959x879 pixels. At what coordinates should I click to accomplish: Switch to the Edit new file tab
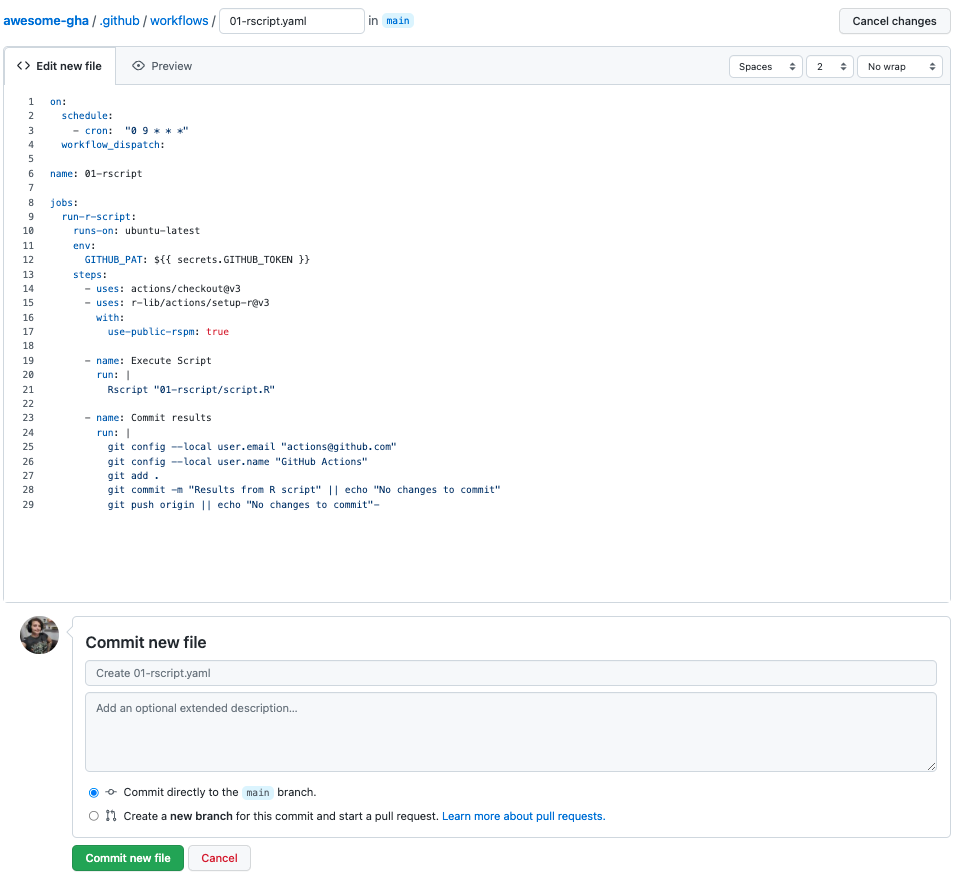[x=60, y=66]
